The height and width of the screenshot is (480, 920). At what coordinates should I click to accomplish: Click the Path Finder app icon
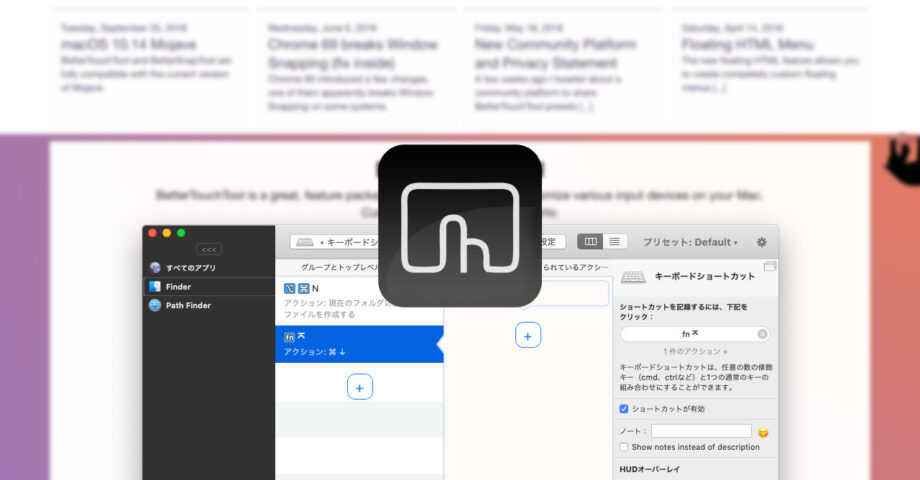click(155, 305)
